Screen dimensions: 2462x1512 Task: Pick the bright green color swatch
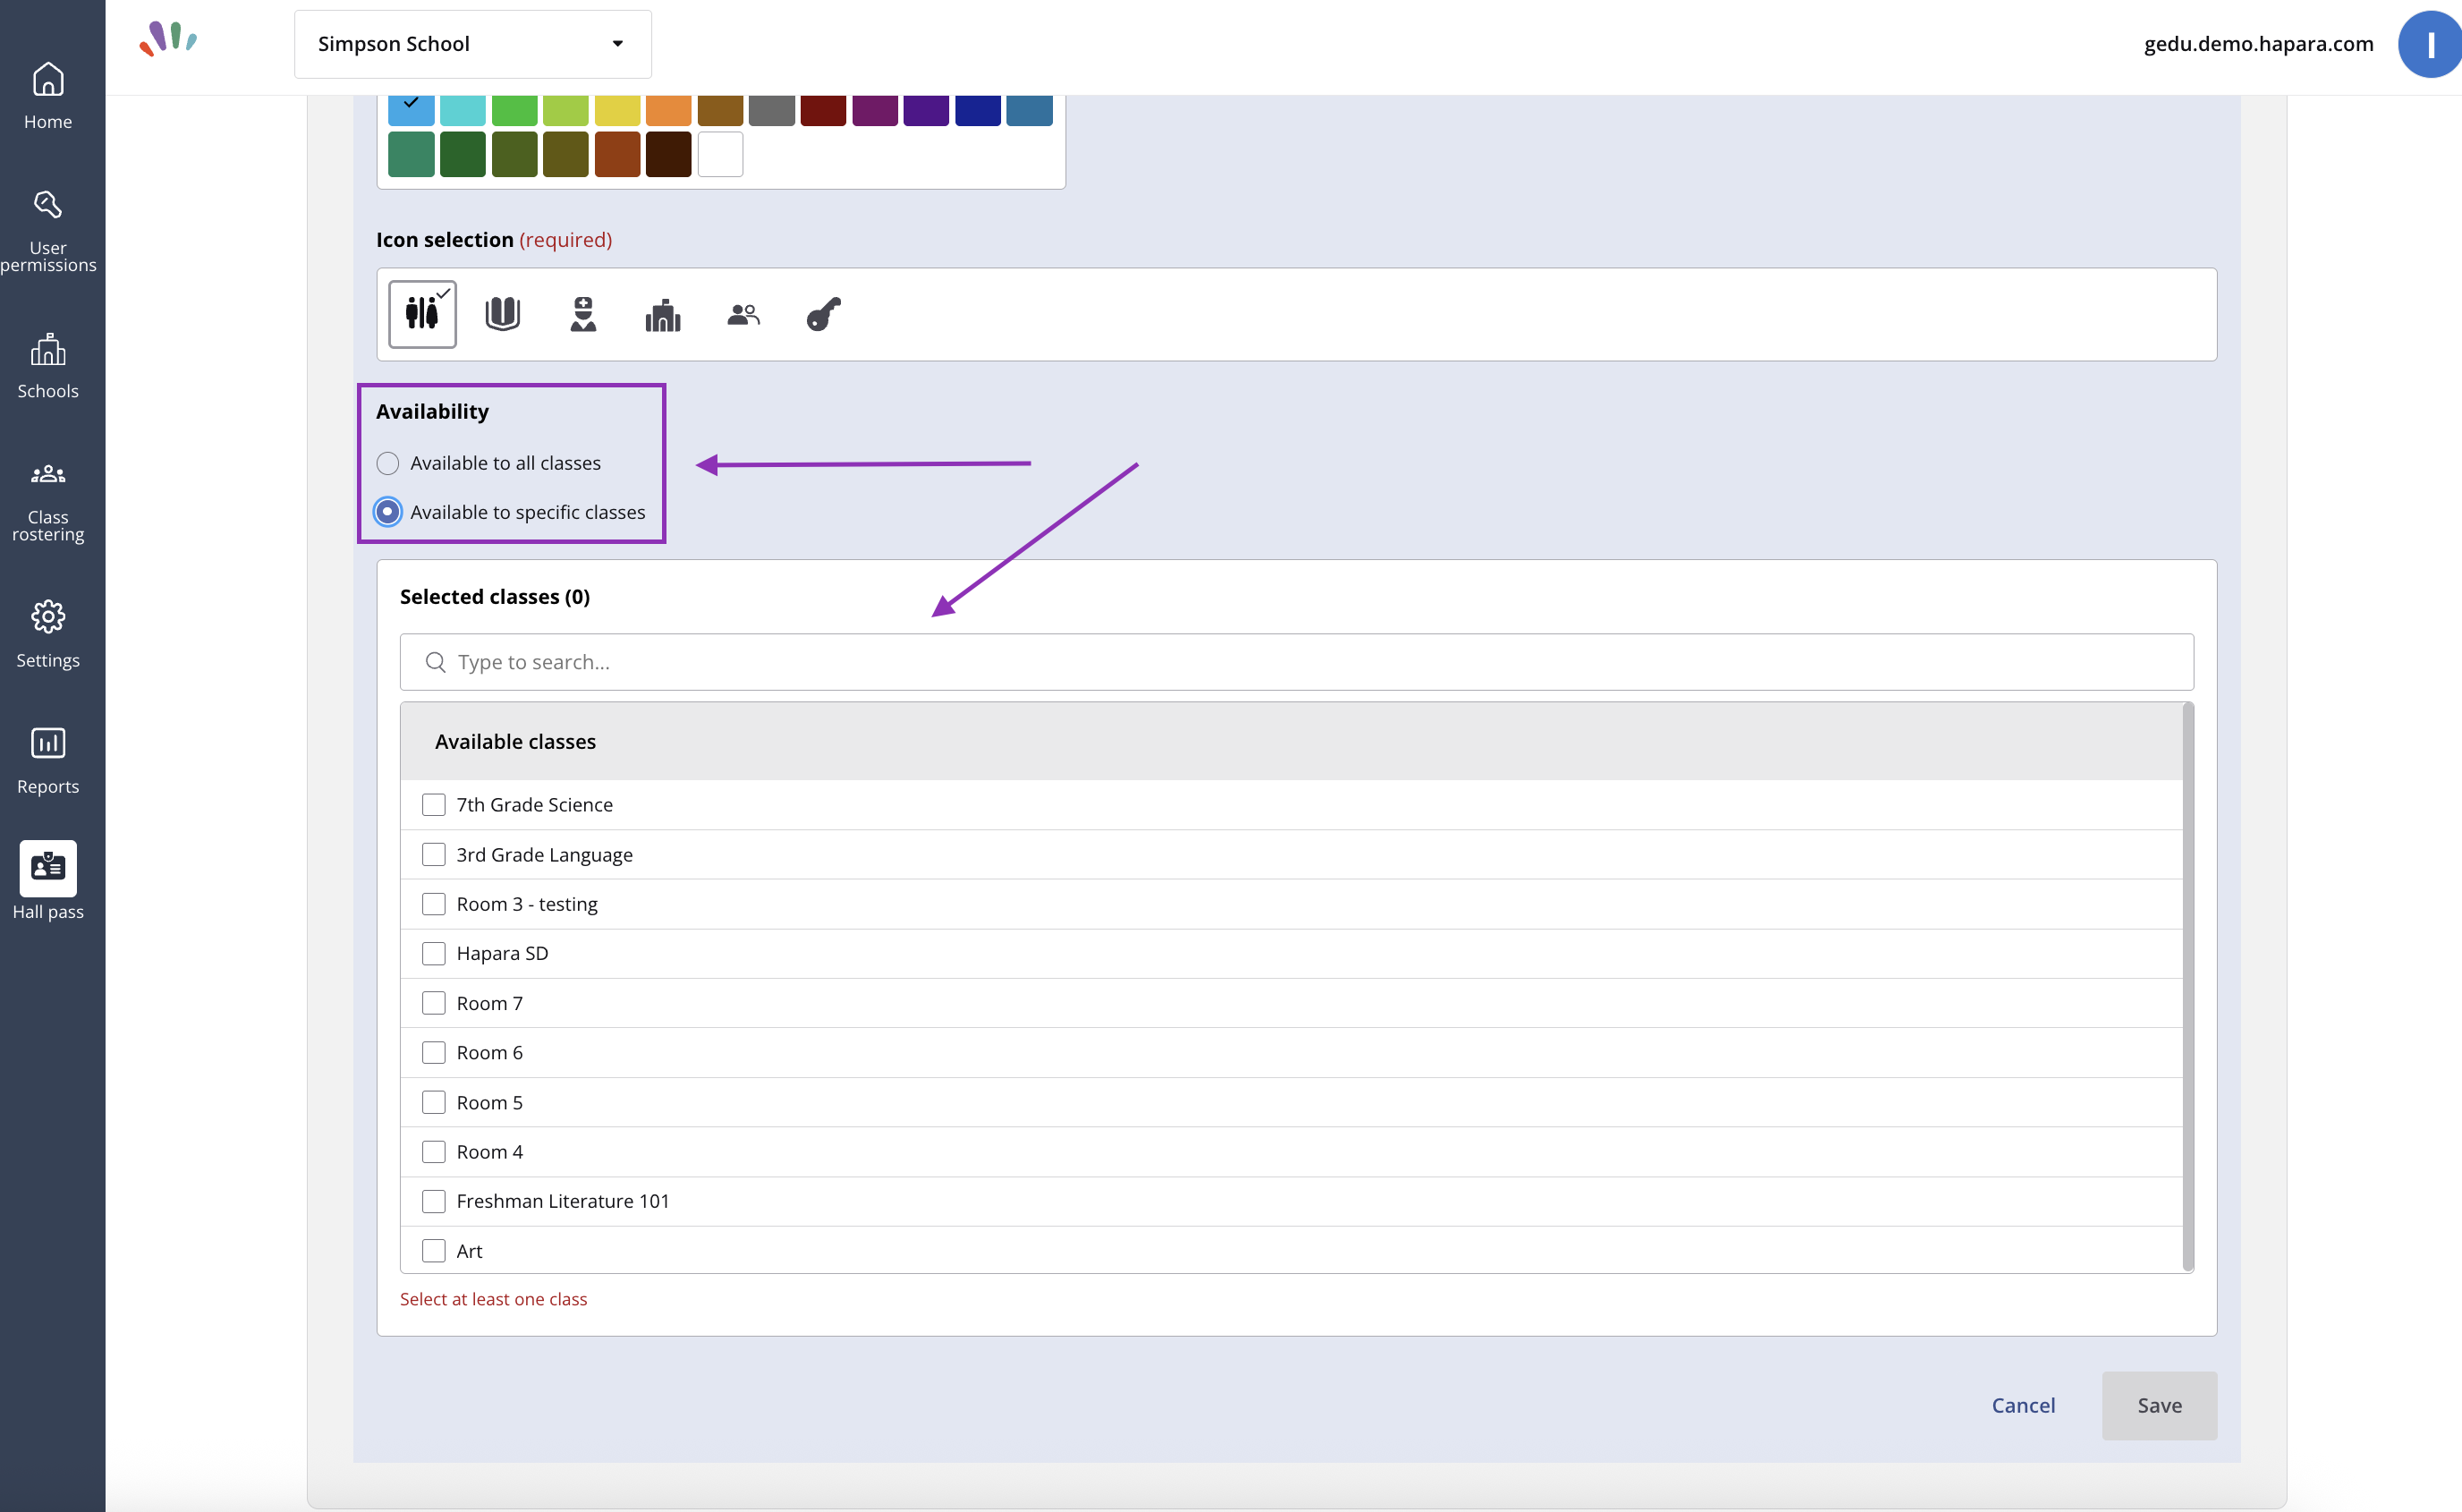coord(514,110)
